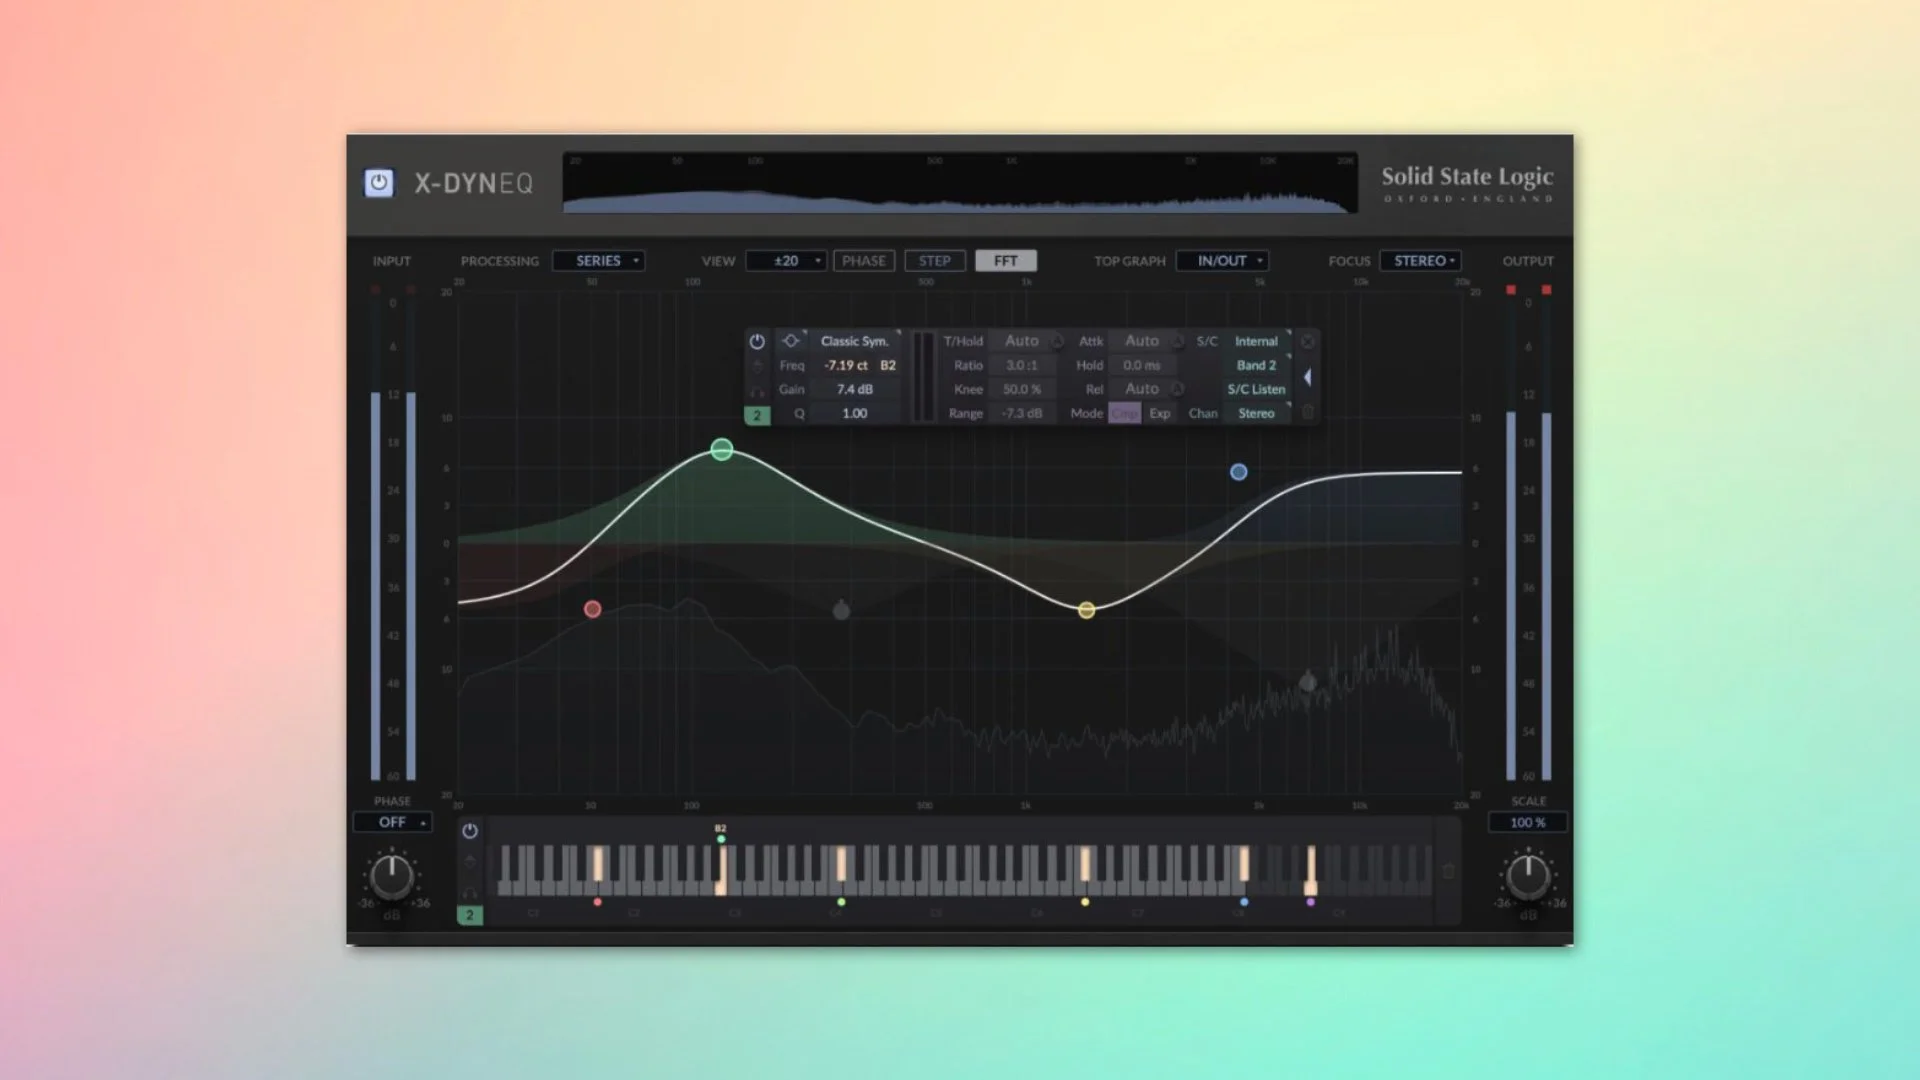Open the TOP GRAPH In/Out dropdown

click(x=1222, y=261)
